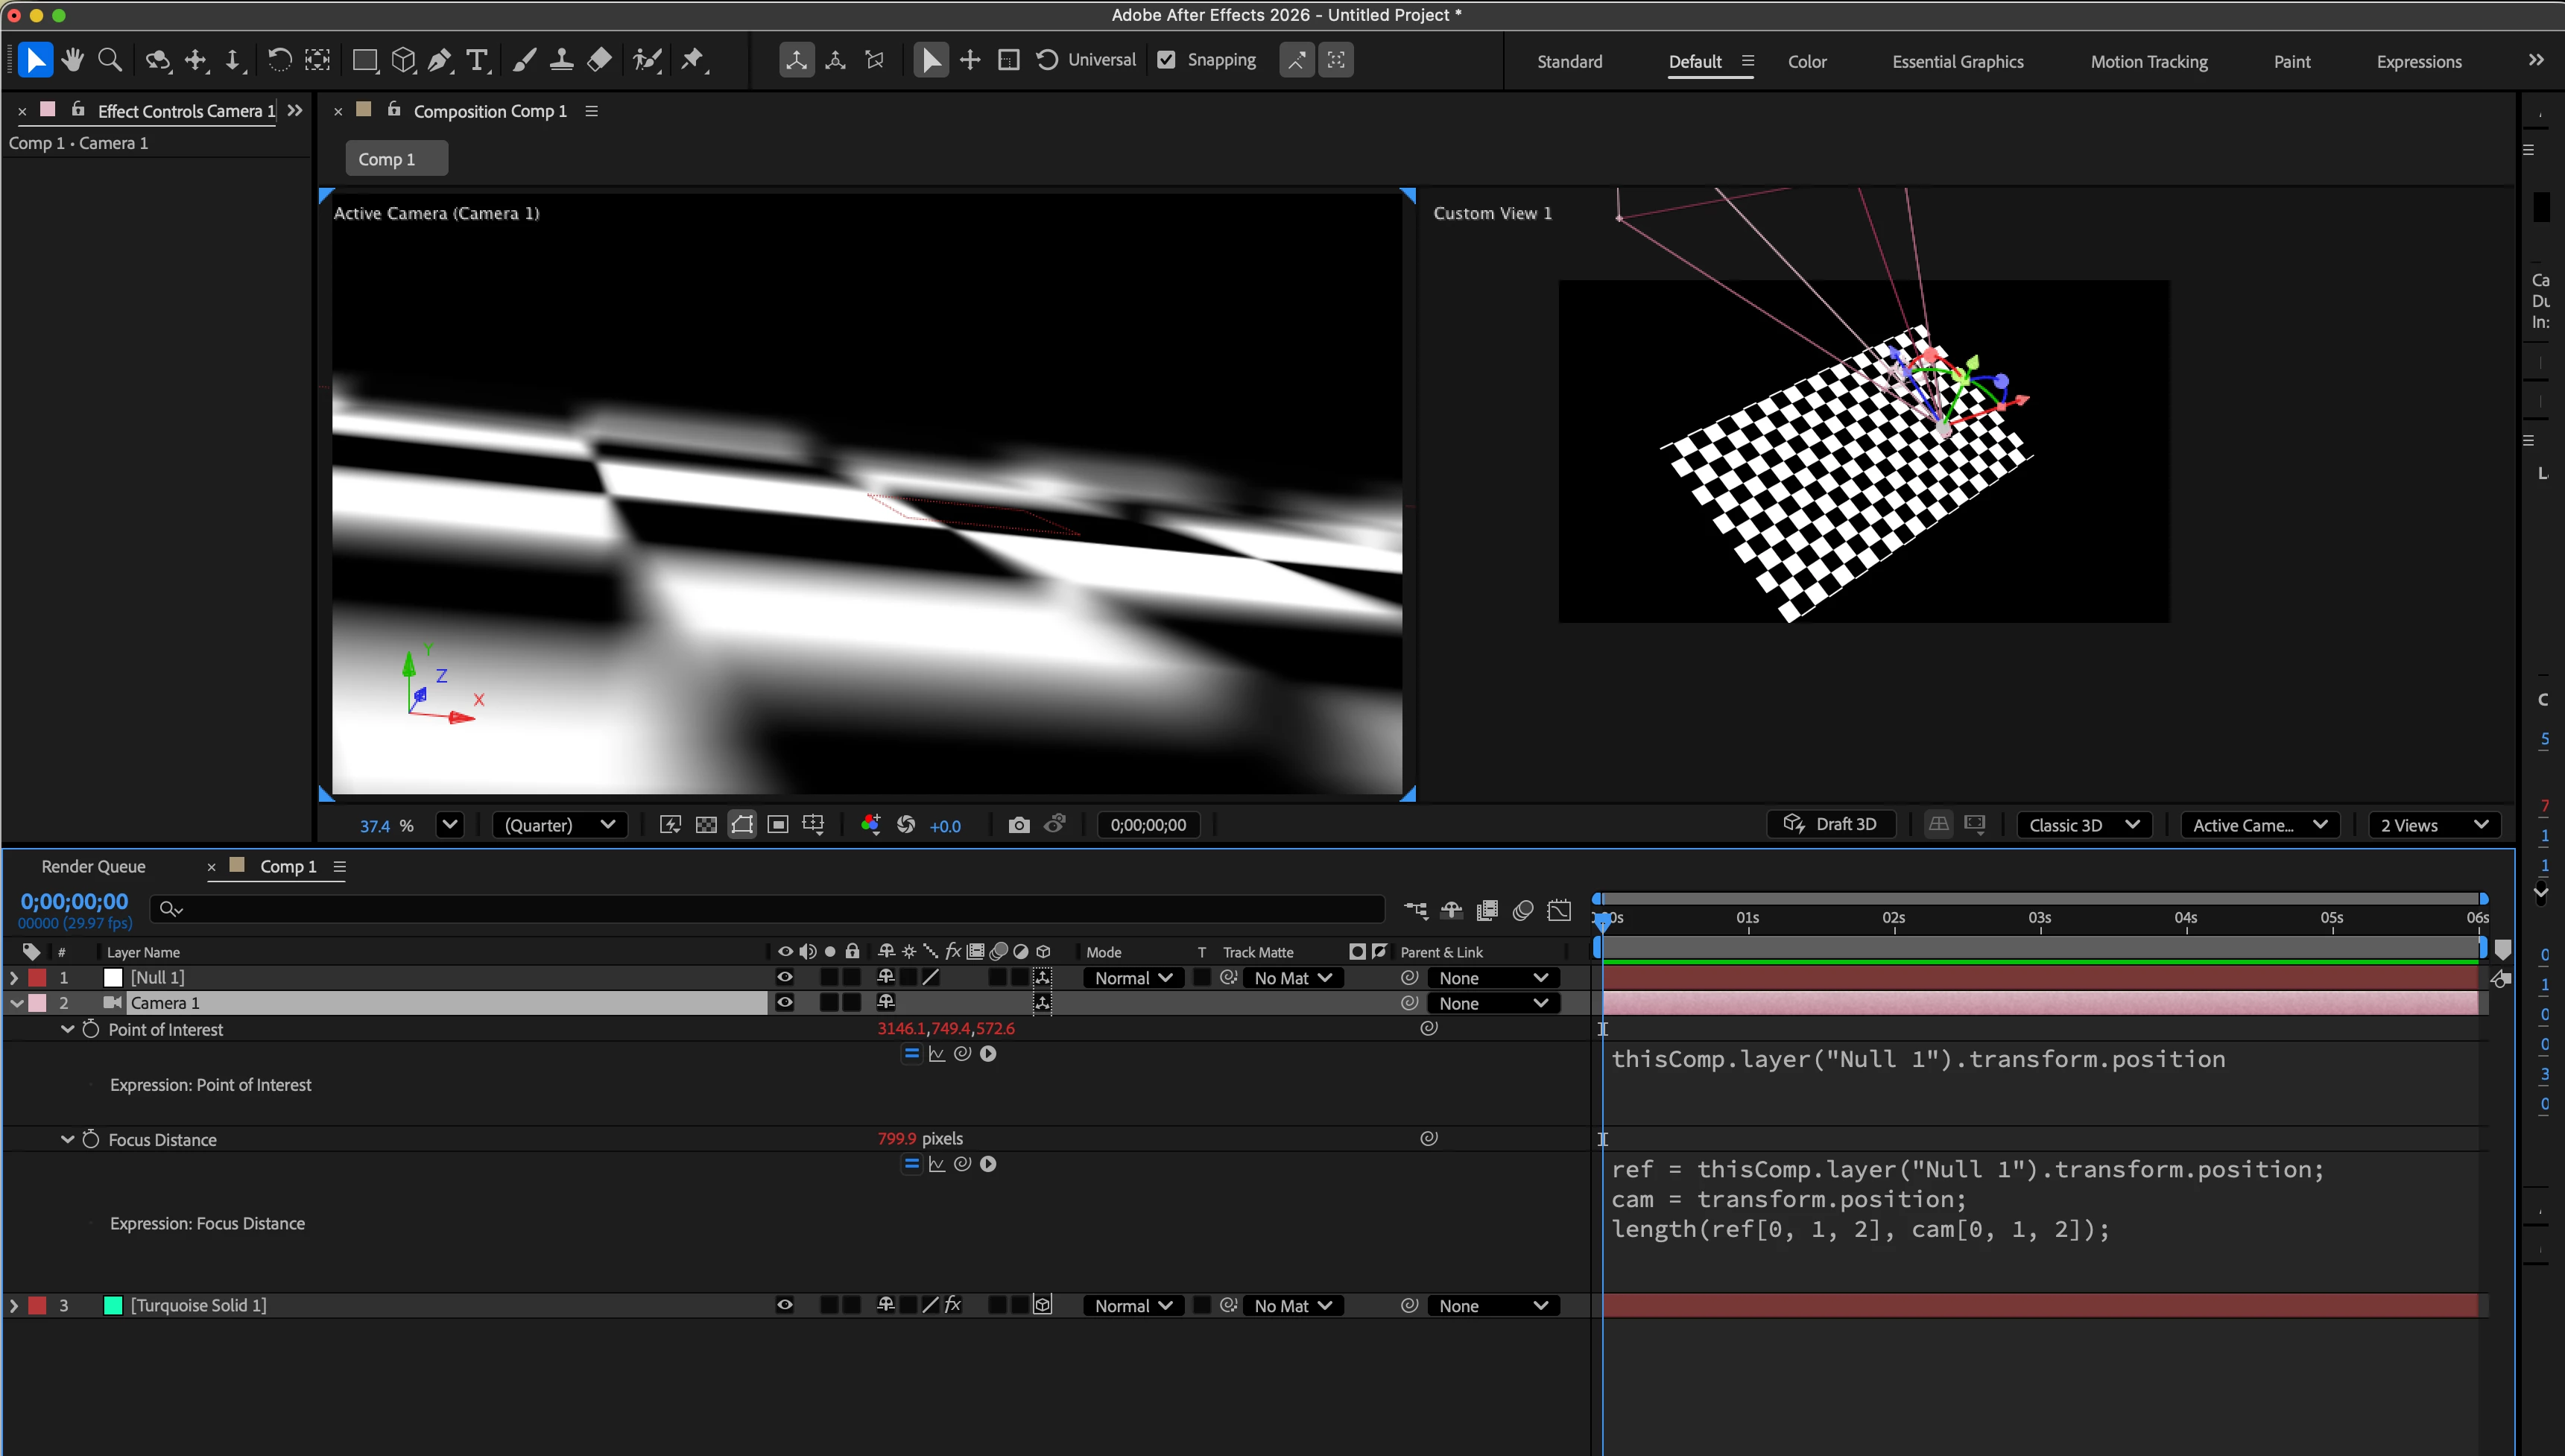The width and height of the screenshot is (2565, 1456).
Task: Select the Hand tool
Action: pyautogui.click(x=72, y=60)
